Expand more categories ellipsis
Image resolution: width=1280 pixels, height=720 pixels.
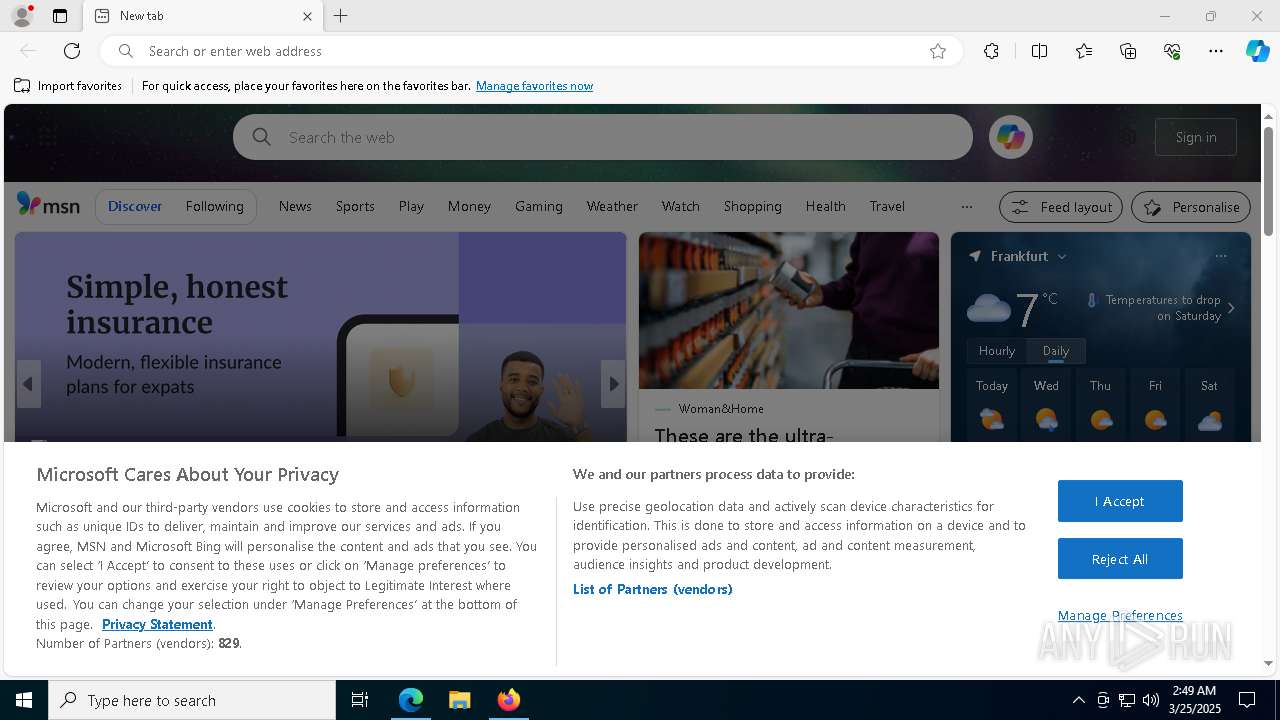966,207
